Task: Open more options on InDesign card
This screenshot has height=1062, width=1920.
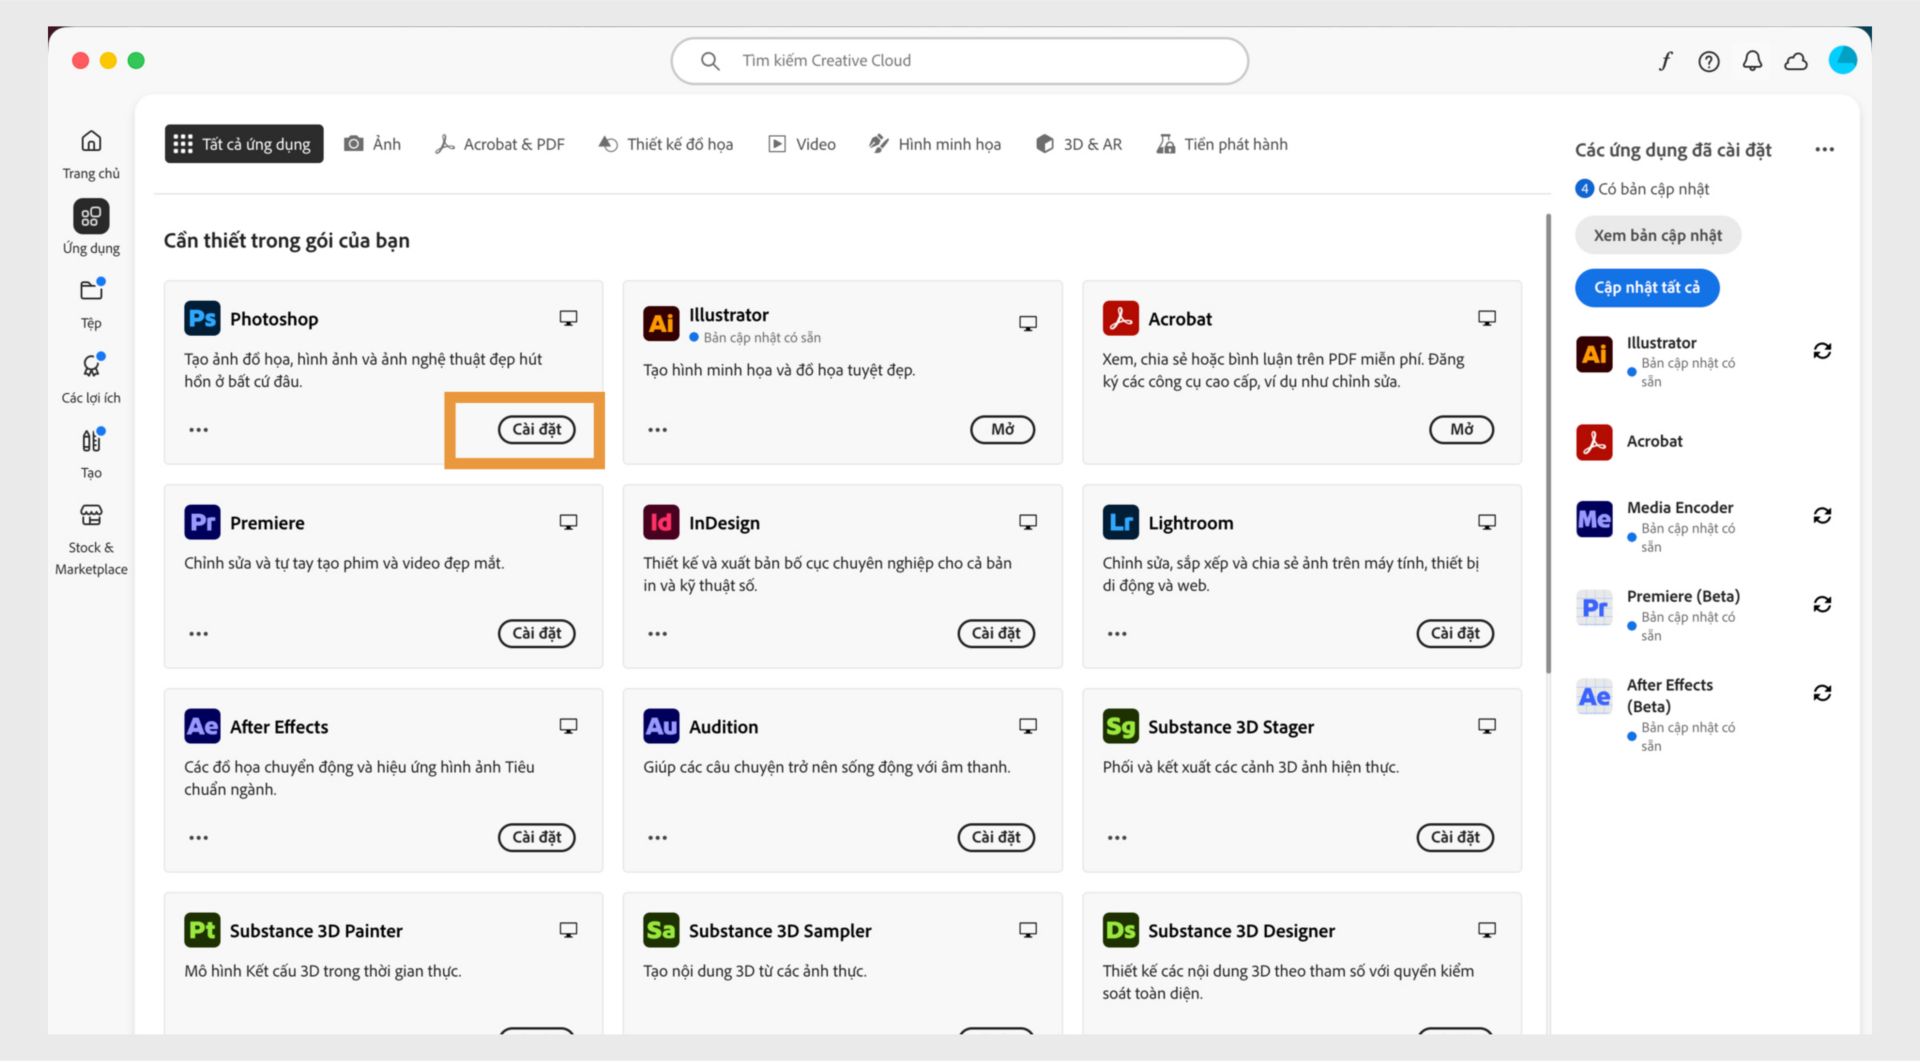Action: pos(657,634)
